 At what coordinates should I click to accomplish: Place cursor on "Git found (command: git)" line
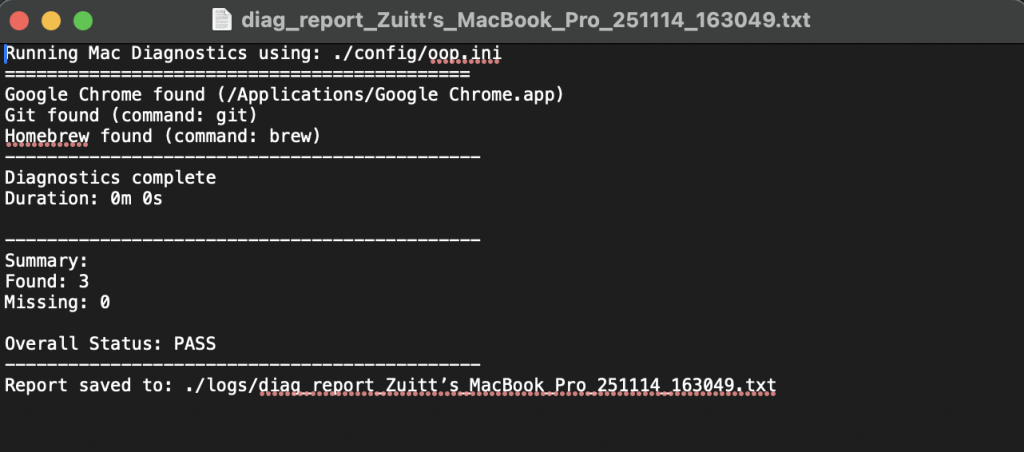tap(131, 115)
